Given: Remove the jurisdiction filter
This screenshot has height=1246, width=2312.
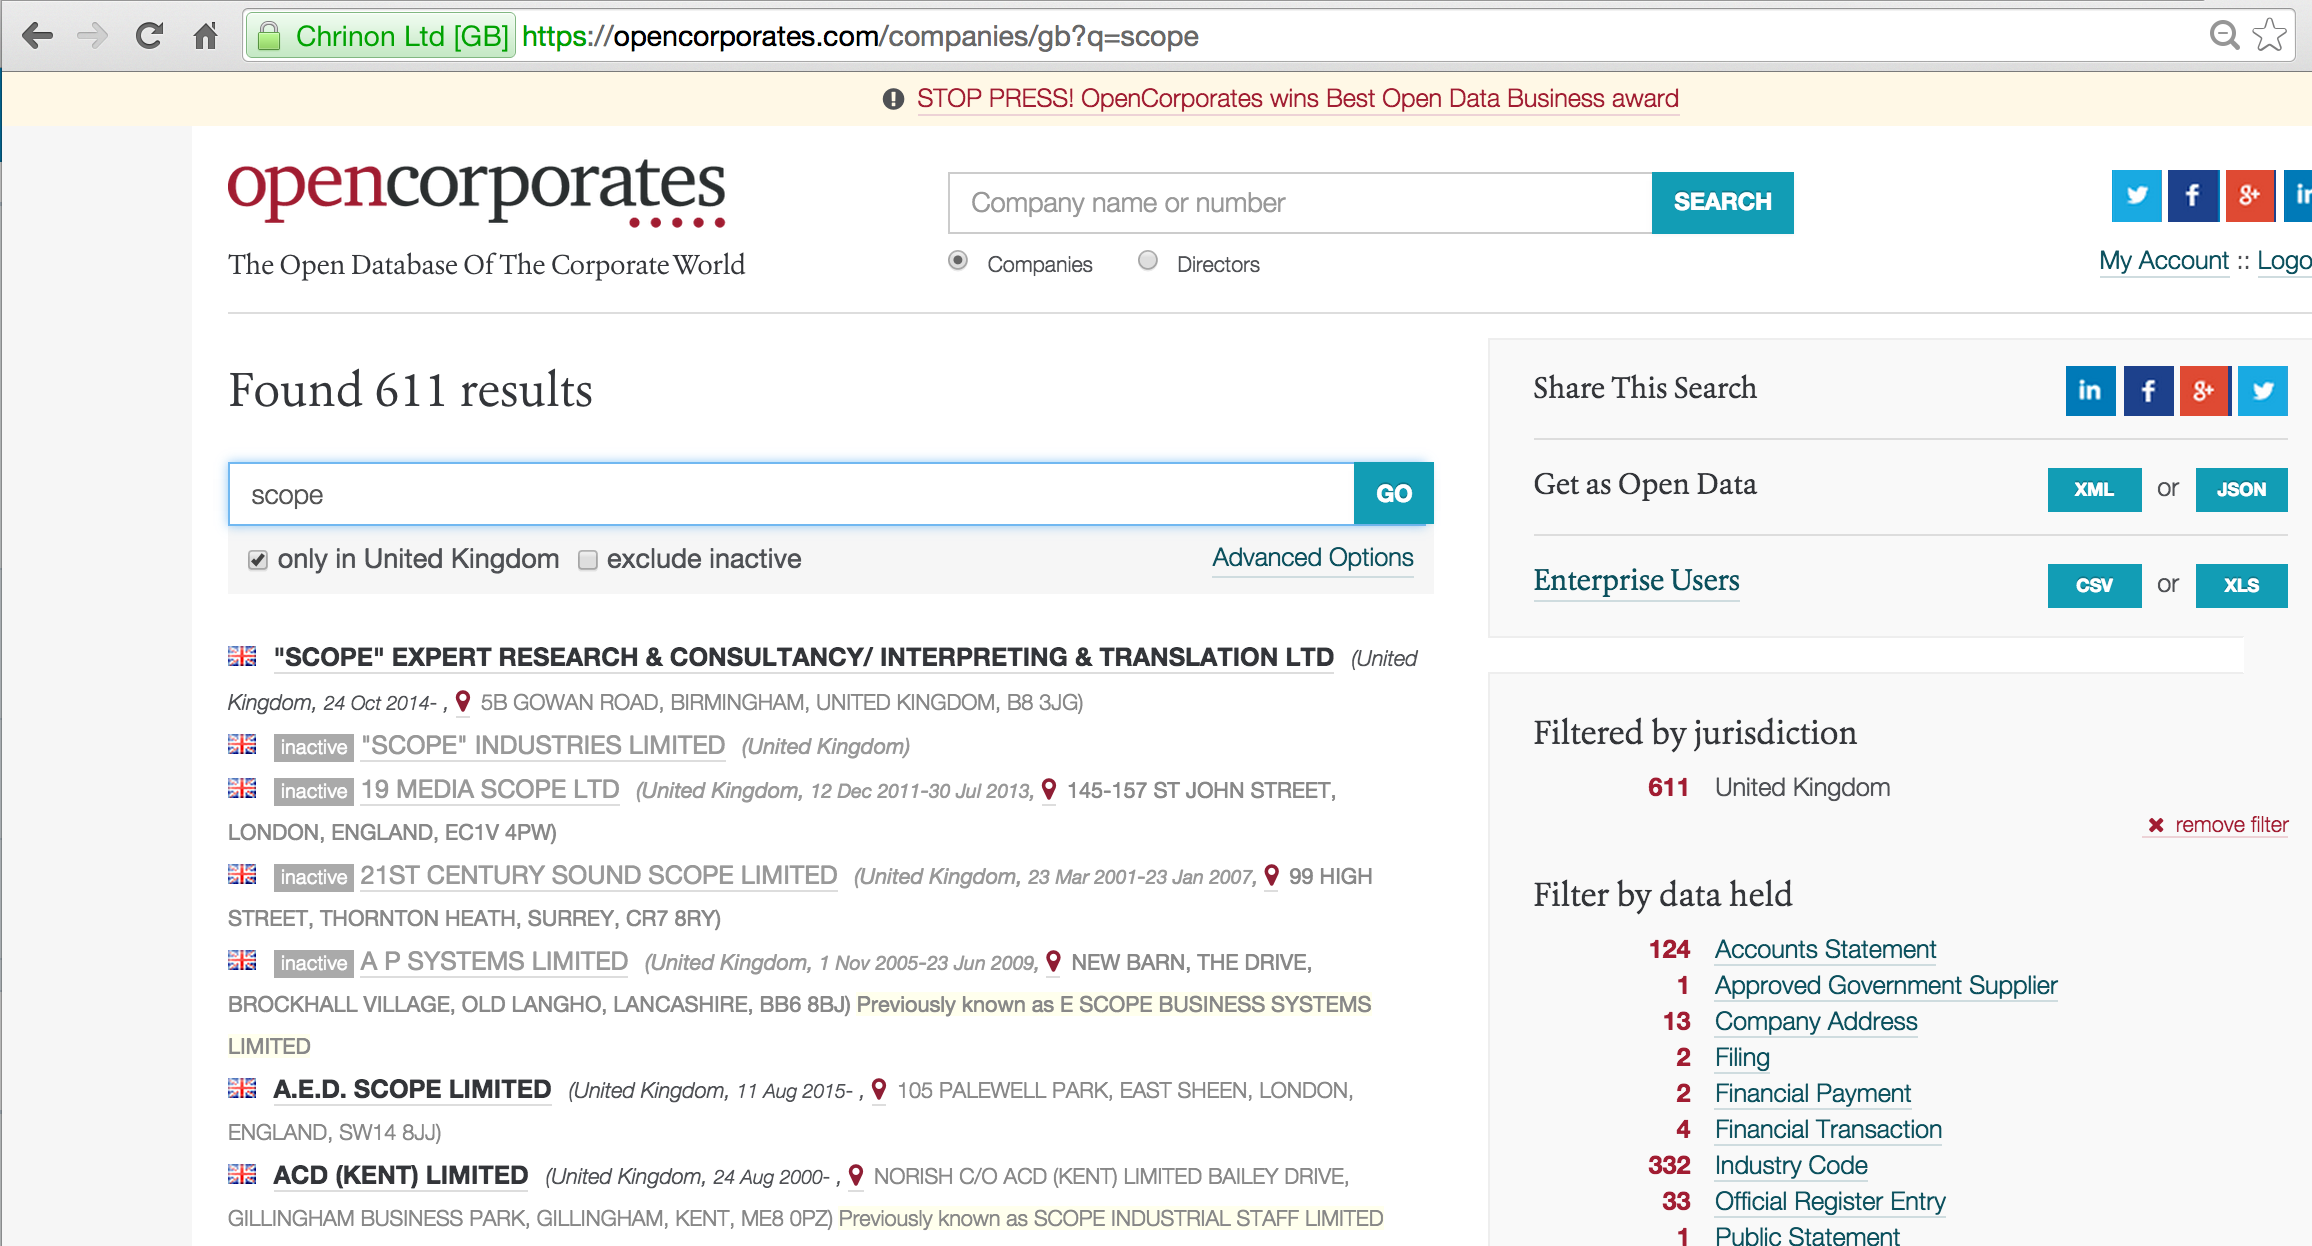Looking at the screenshot, I should [x=2218, y=825].
